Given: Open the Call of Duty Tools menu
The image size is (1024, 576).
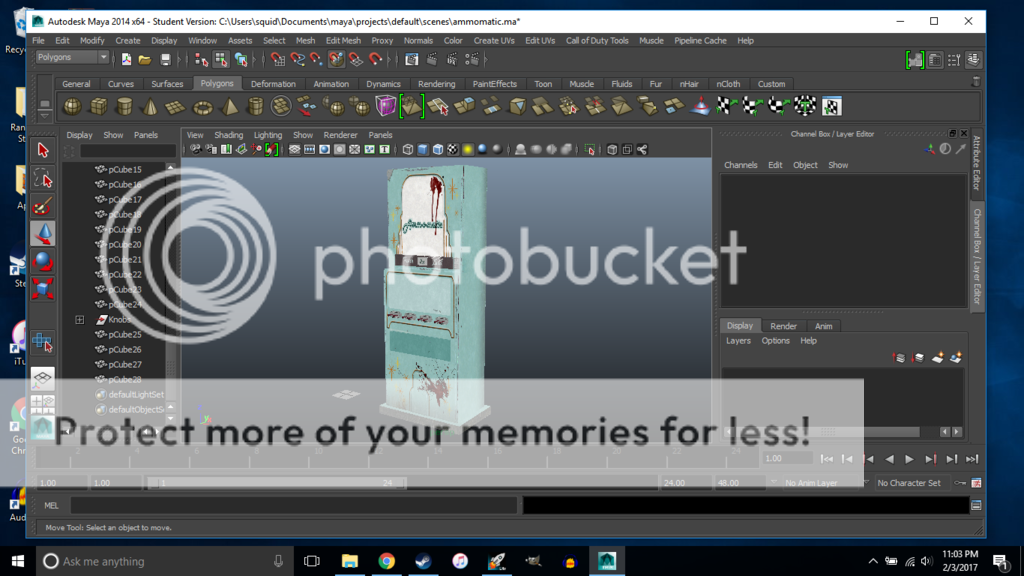Looking at the screenshot, I should (x=597, y=40).
